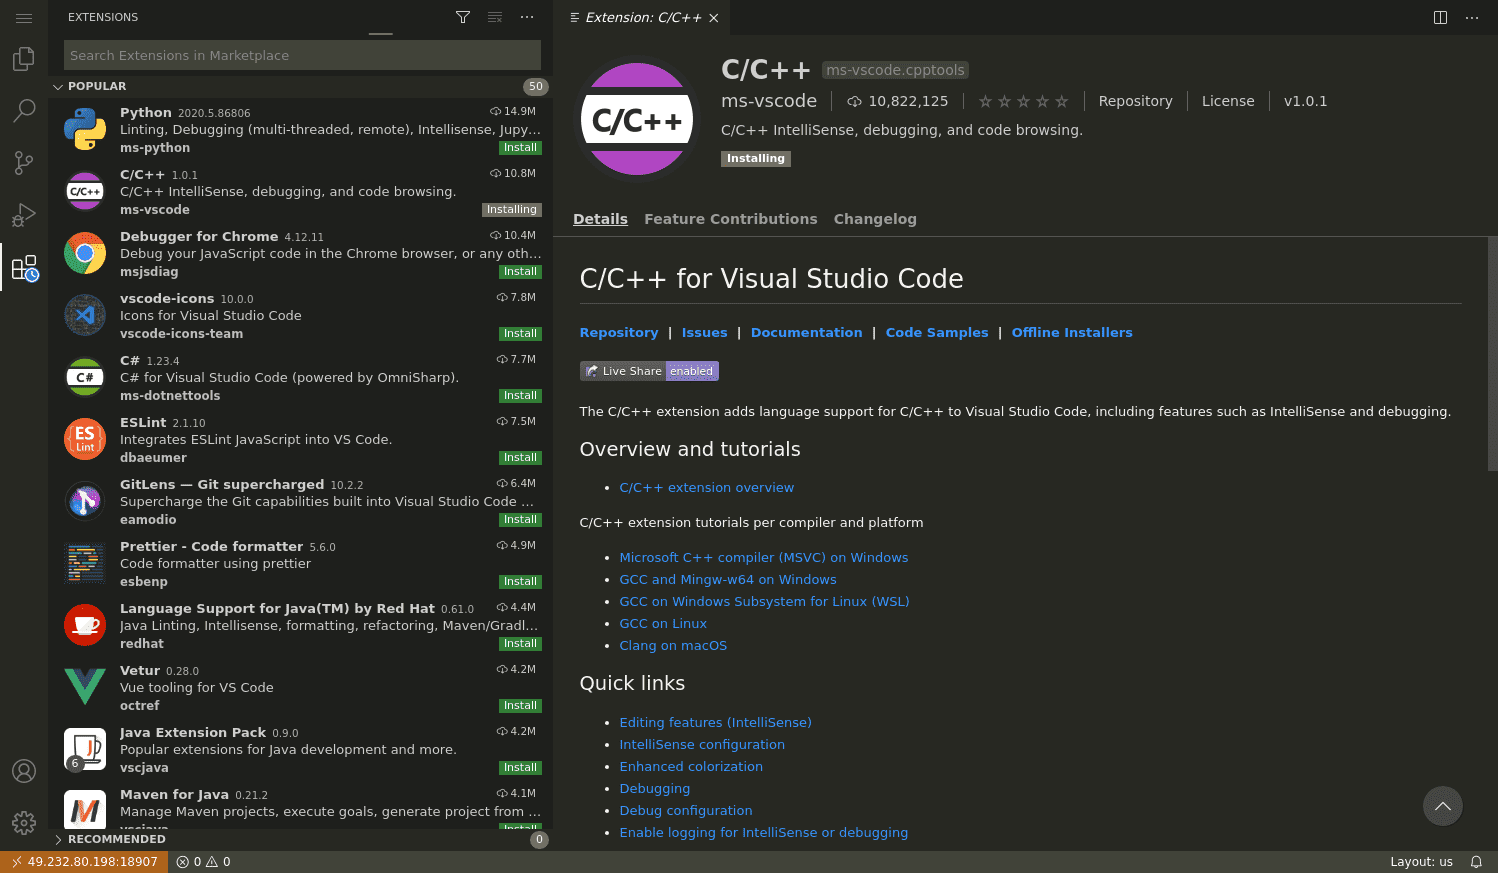Click the large C/C++ extension logo
The height and width of the screenshot is (873, 1498).
point(637,119)
